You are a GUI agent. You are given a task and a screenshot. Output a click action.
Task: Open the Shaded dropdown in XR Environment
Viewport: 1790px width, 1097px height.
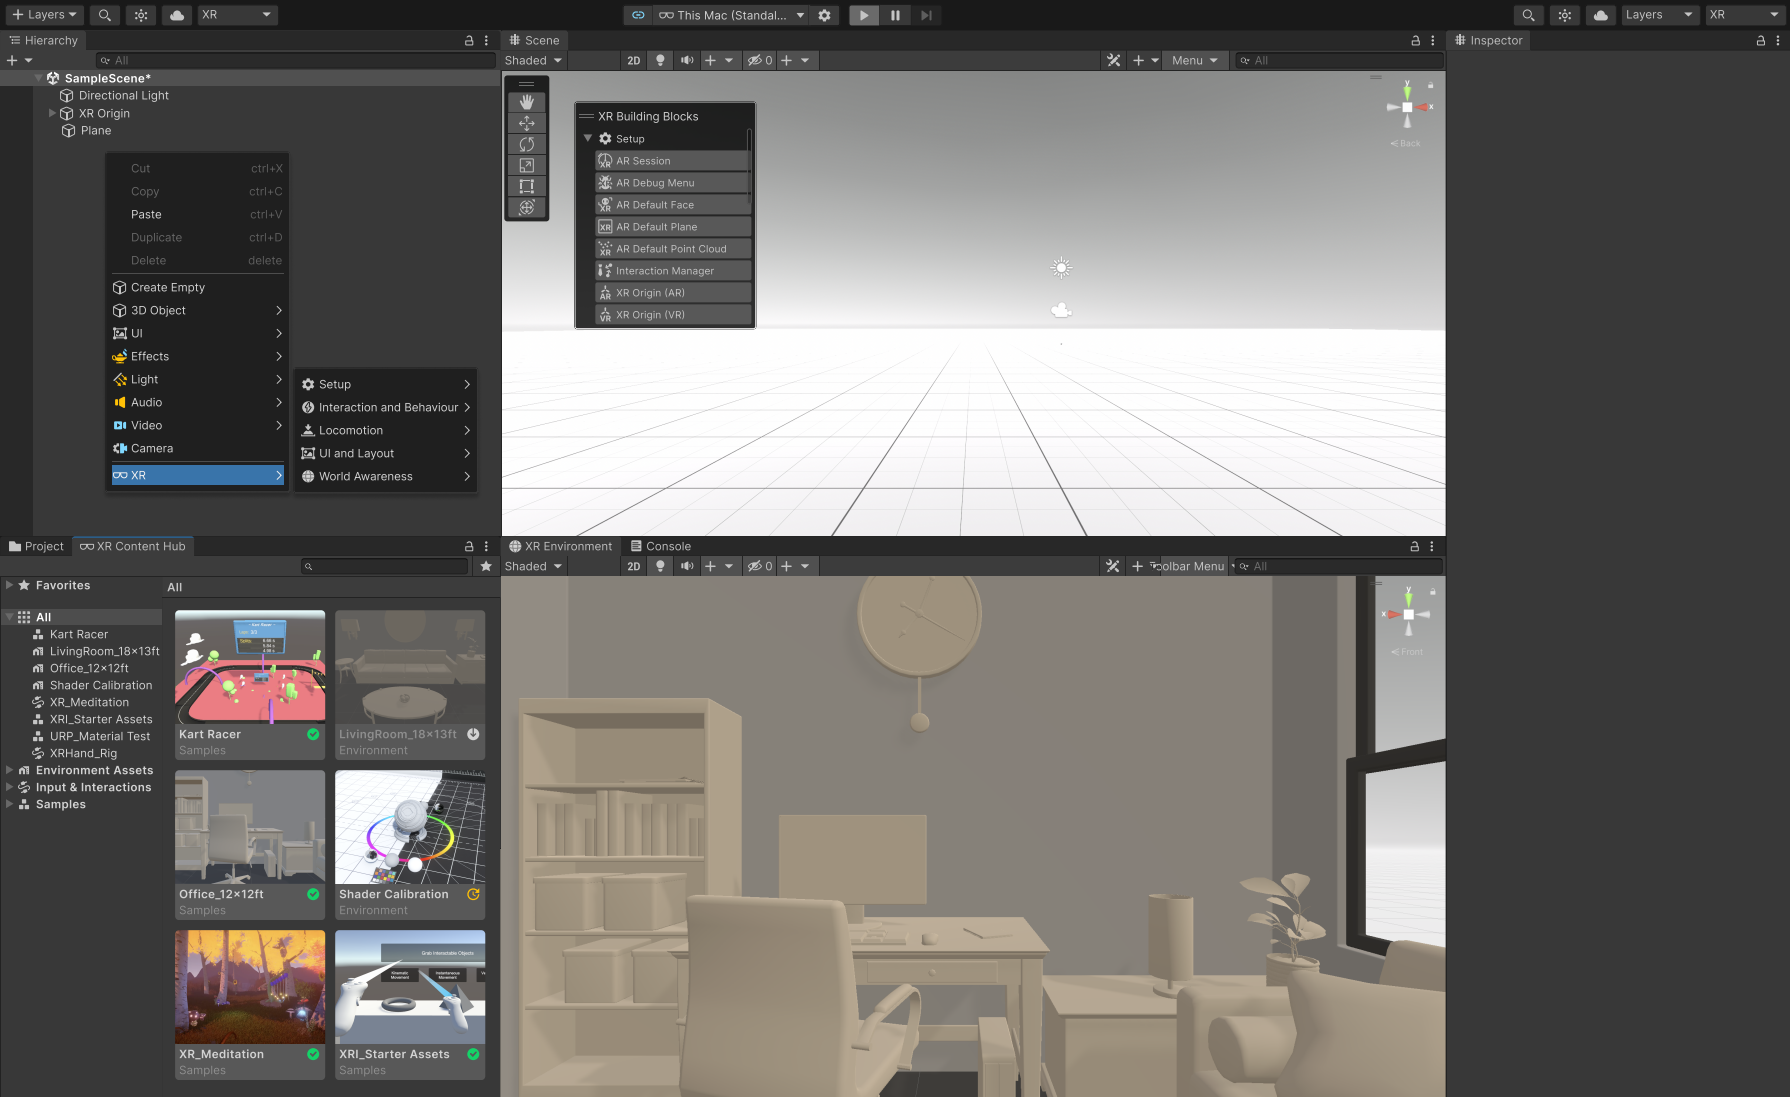533,566
